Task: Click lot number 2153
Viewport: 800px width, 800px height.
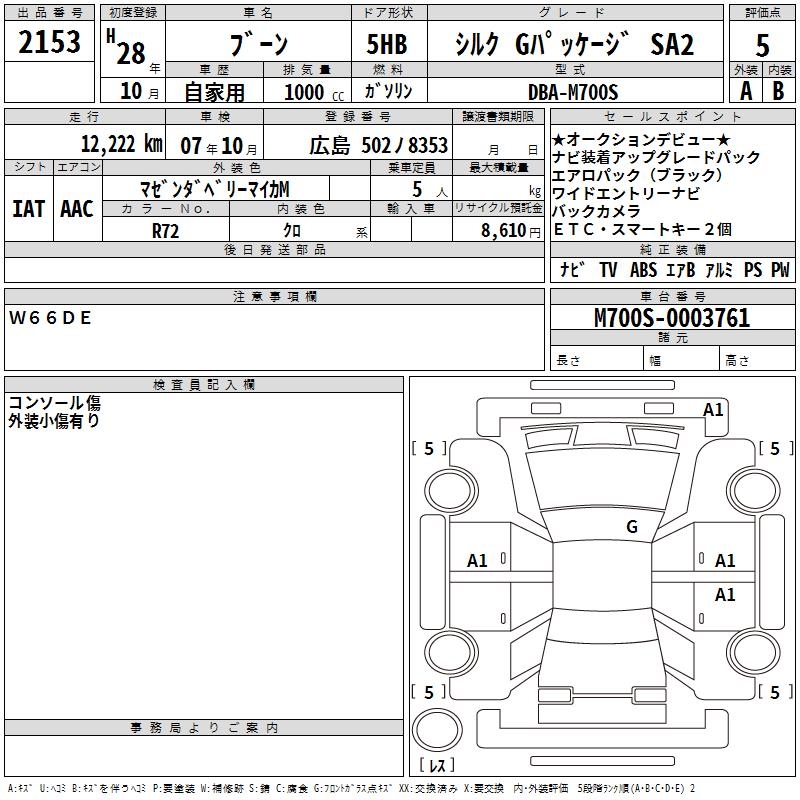Action: 49,42
